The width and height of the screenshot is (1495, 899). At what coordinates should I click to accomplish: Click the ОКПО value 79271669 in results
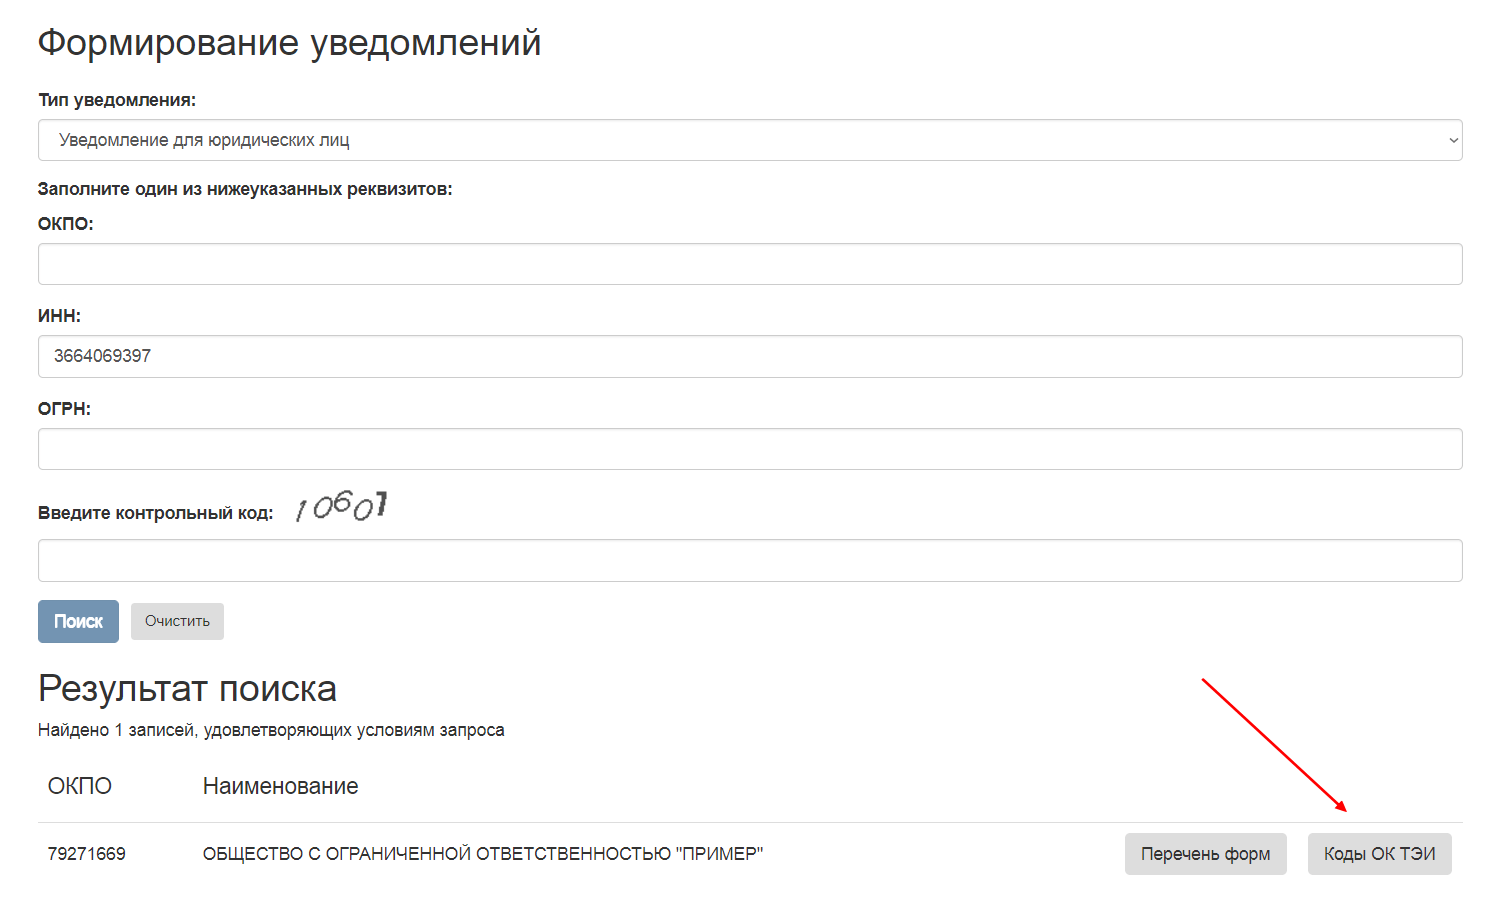[87, 854]
